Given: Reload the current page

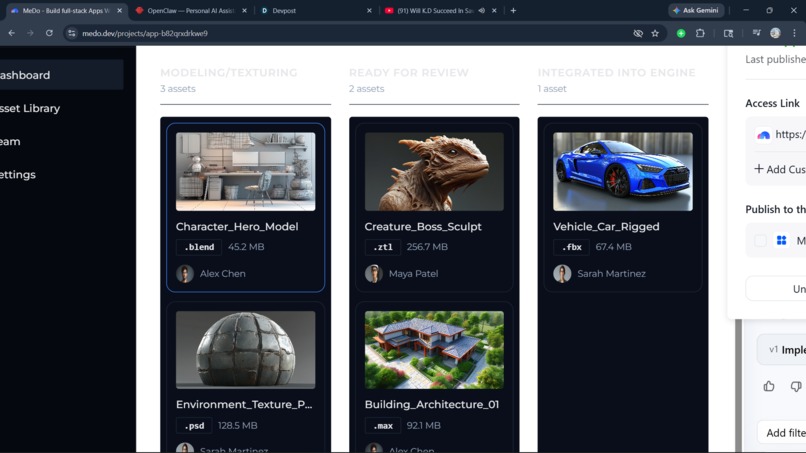Looking at the screenshot, I should (x=49, y=33).
